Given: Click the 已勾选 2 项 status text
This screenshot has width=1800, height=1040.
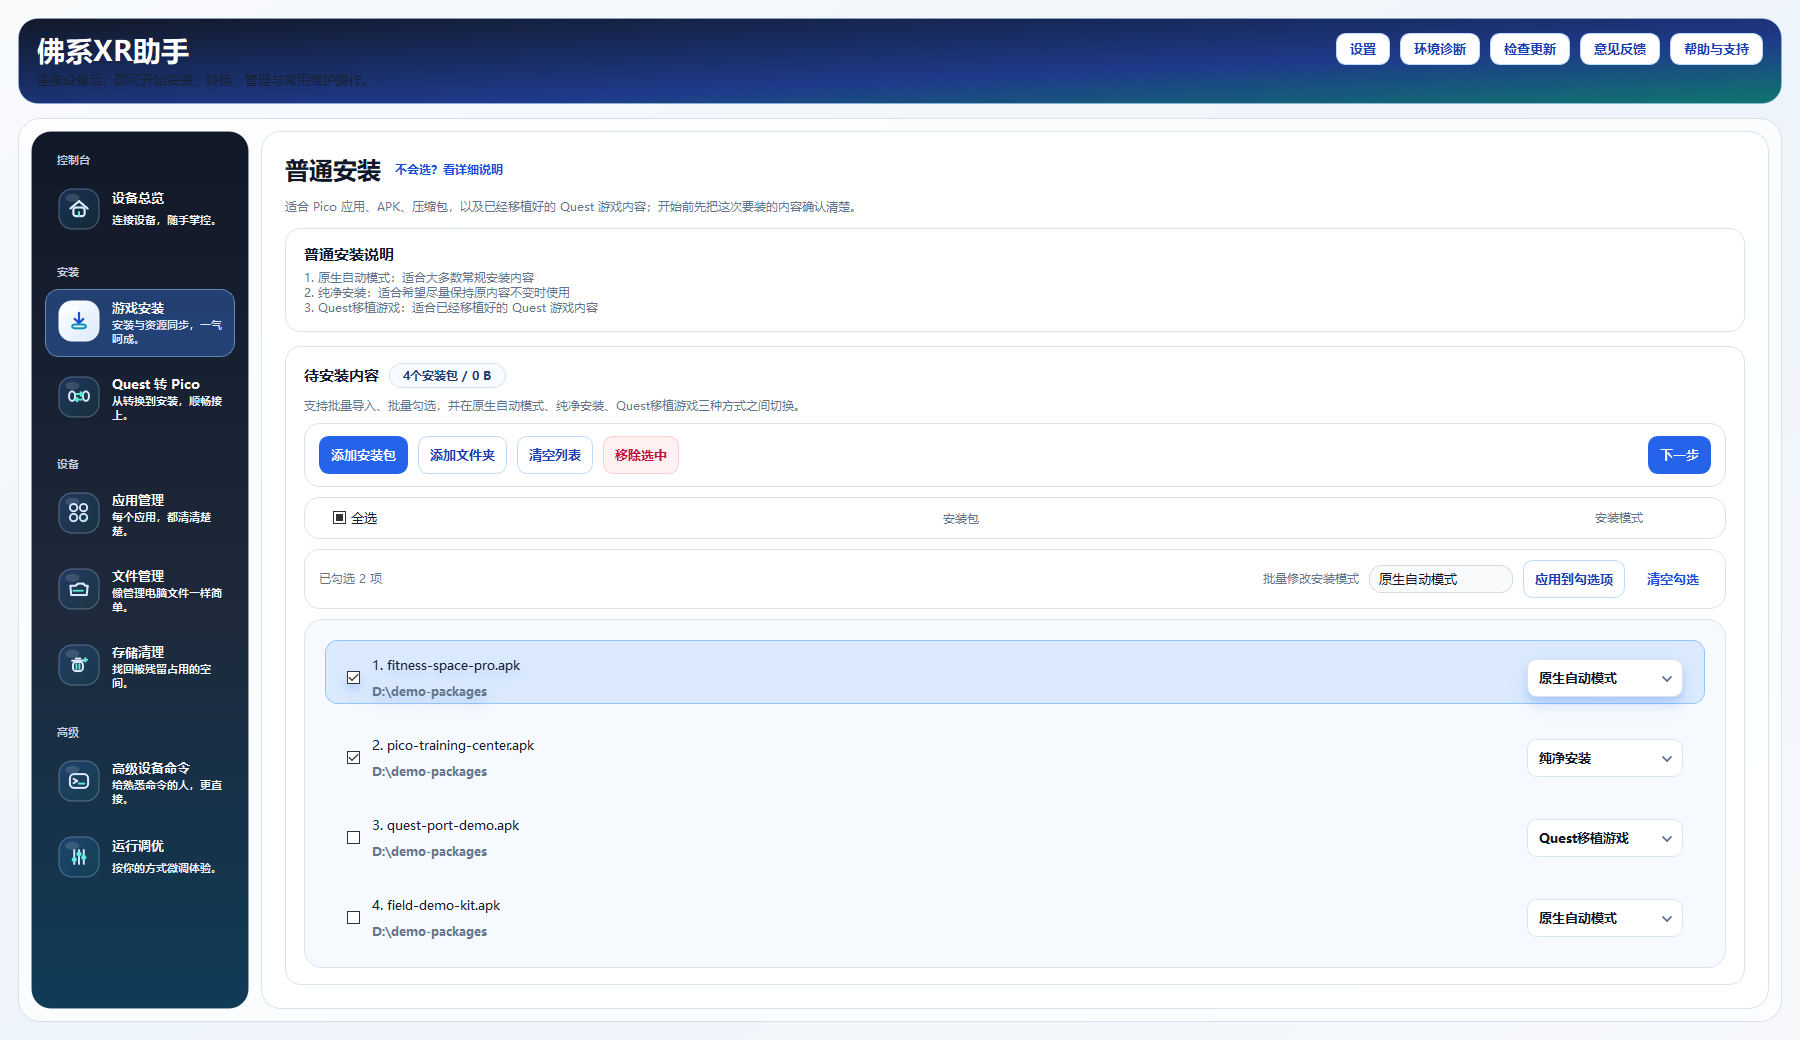Looking at the screenshot, I should [350, 579].
